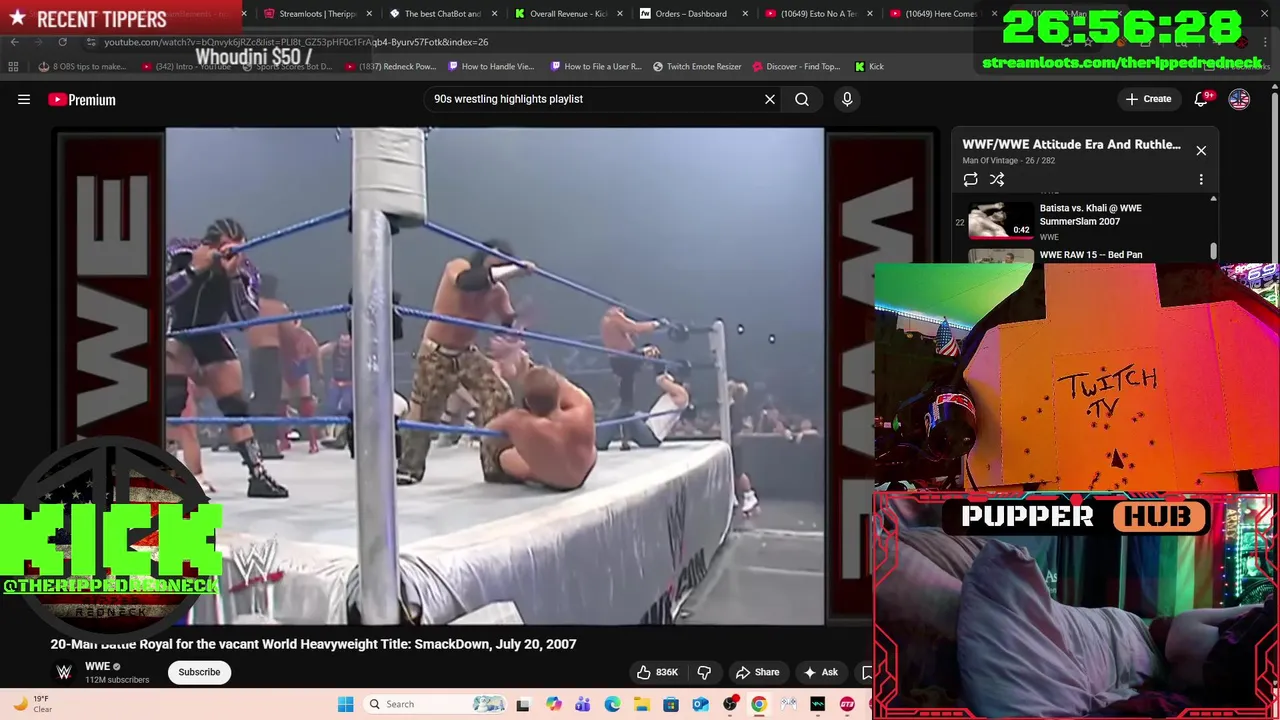Close the playlist panel
The image size is (1280, 720).
[1201, 151]
